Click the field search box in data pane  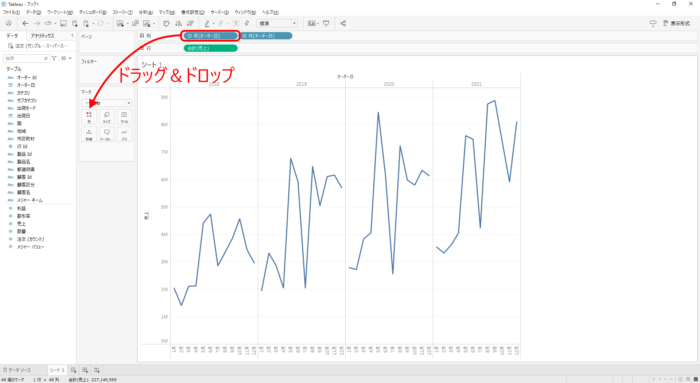[x=26, y=58]
